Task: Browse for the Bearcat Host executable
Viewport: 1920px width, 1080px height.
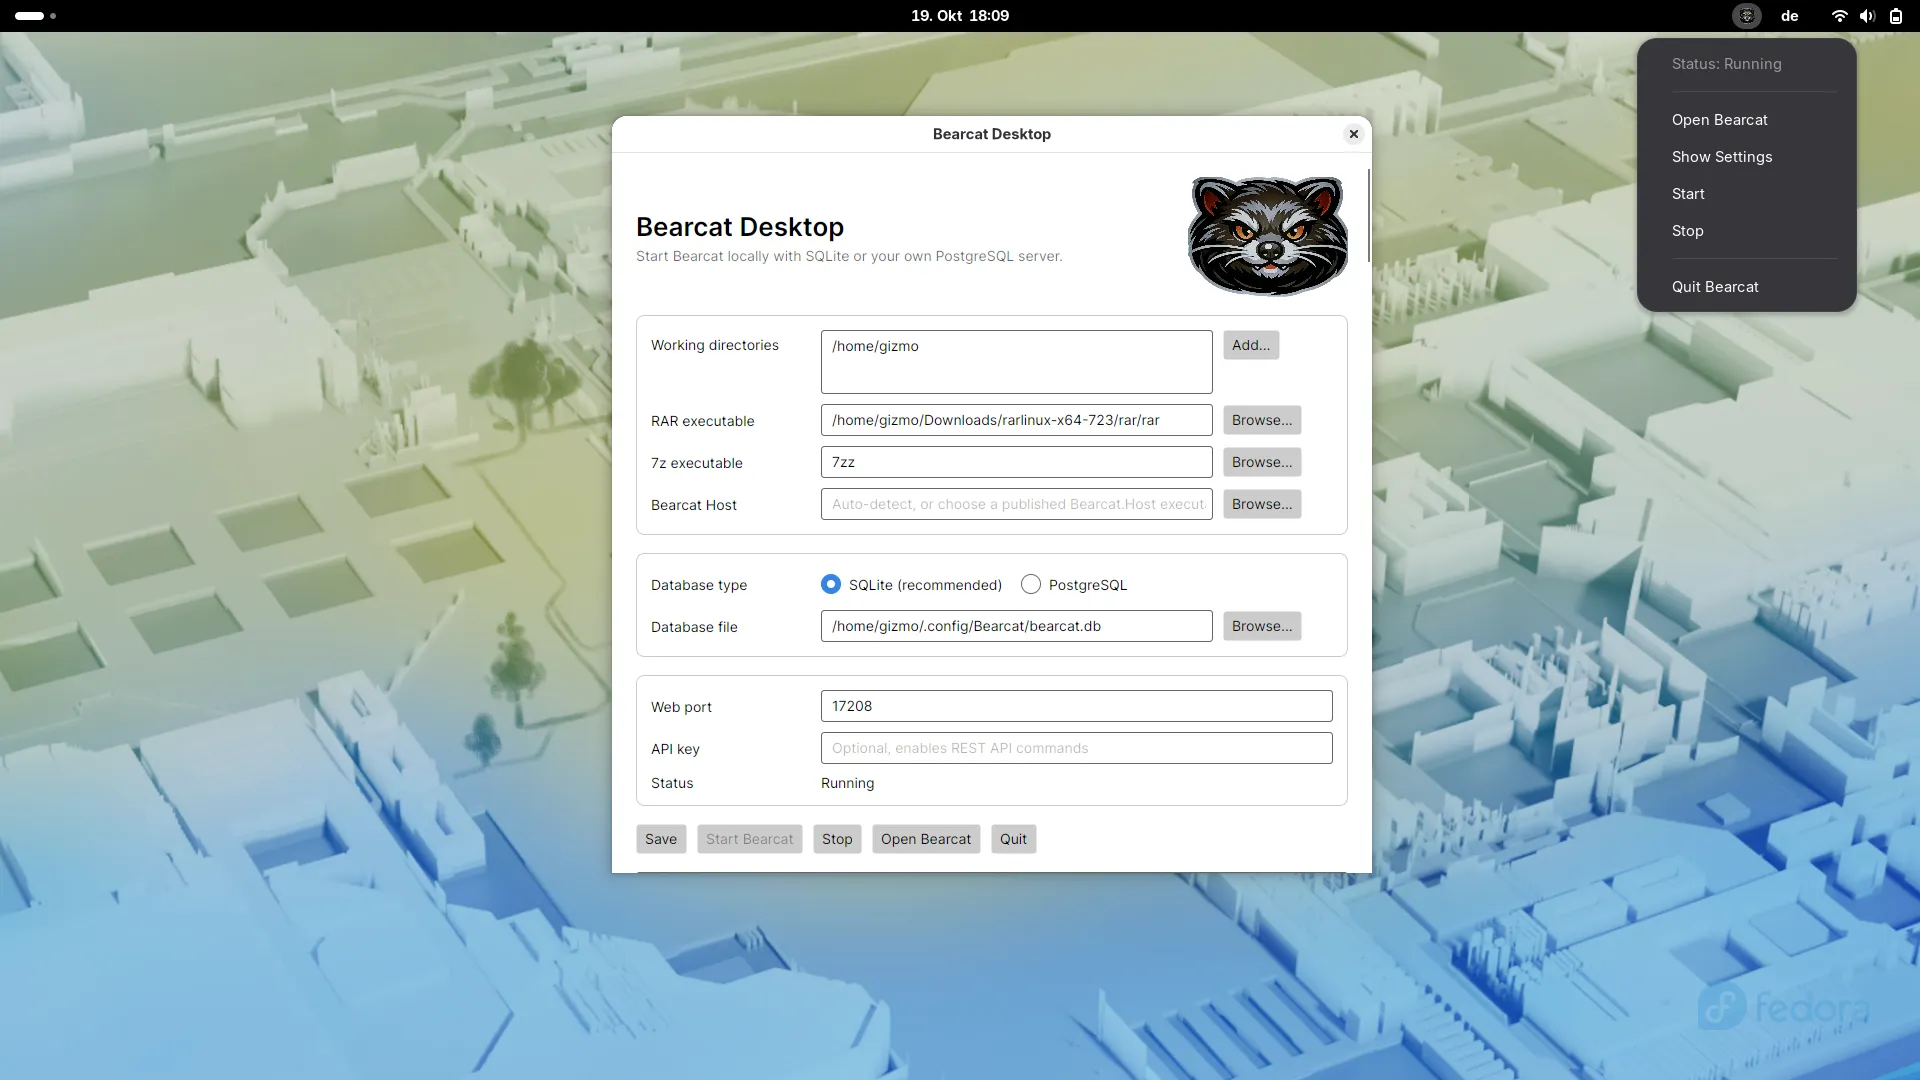Action: (x=1262, y=504)
